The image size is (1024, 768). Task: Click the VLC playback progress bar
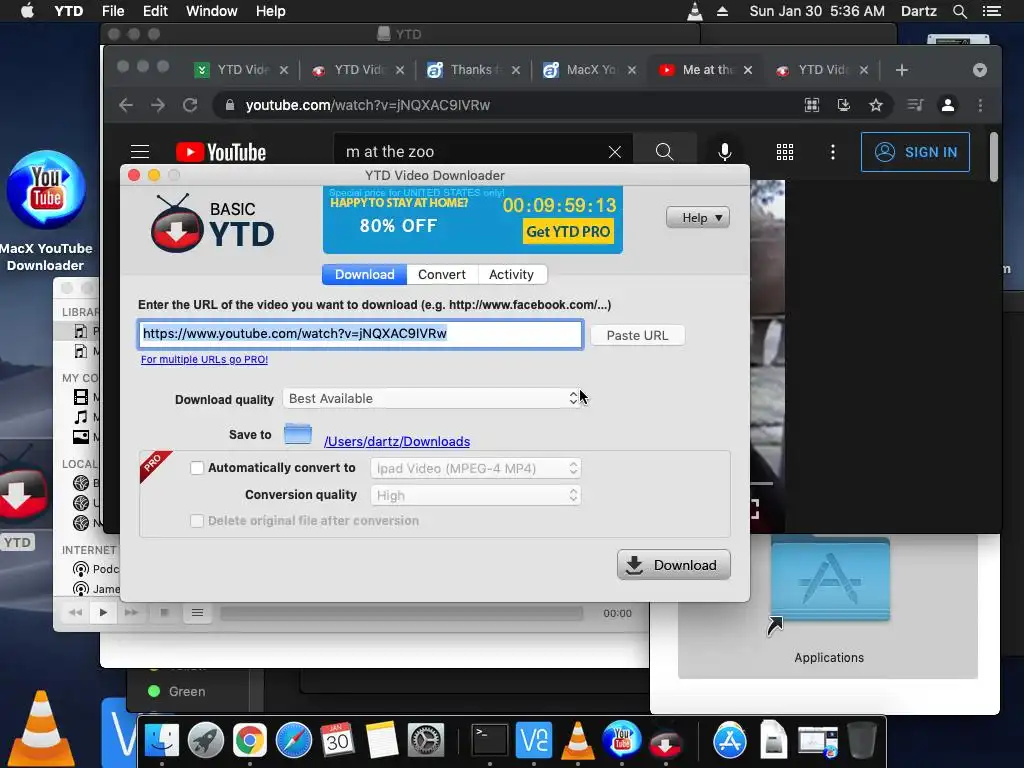click(402, 613)
